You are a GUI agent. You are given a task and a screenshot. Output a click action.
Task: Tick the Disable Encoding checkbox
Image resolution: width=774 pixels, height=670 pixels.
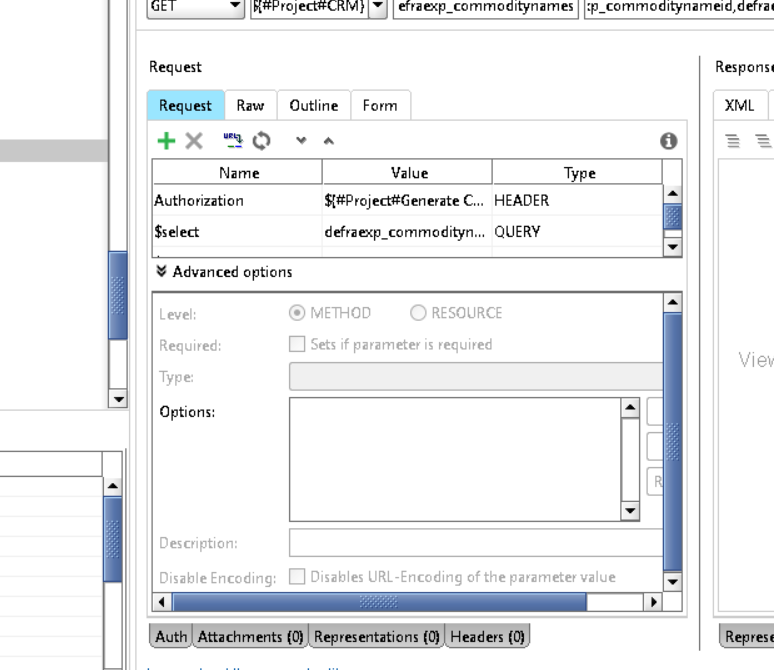click(x=297, y=576)
